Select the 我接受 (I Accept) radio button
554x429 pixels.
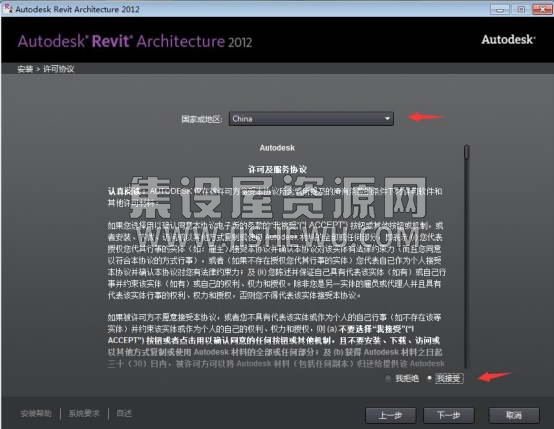pos(429,378)
